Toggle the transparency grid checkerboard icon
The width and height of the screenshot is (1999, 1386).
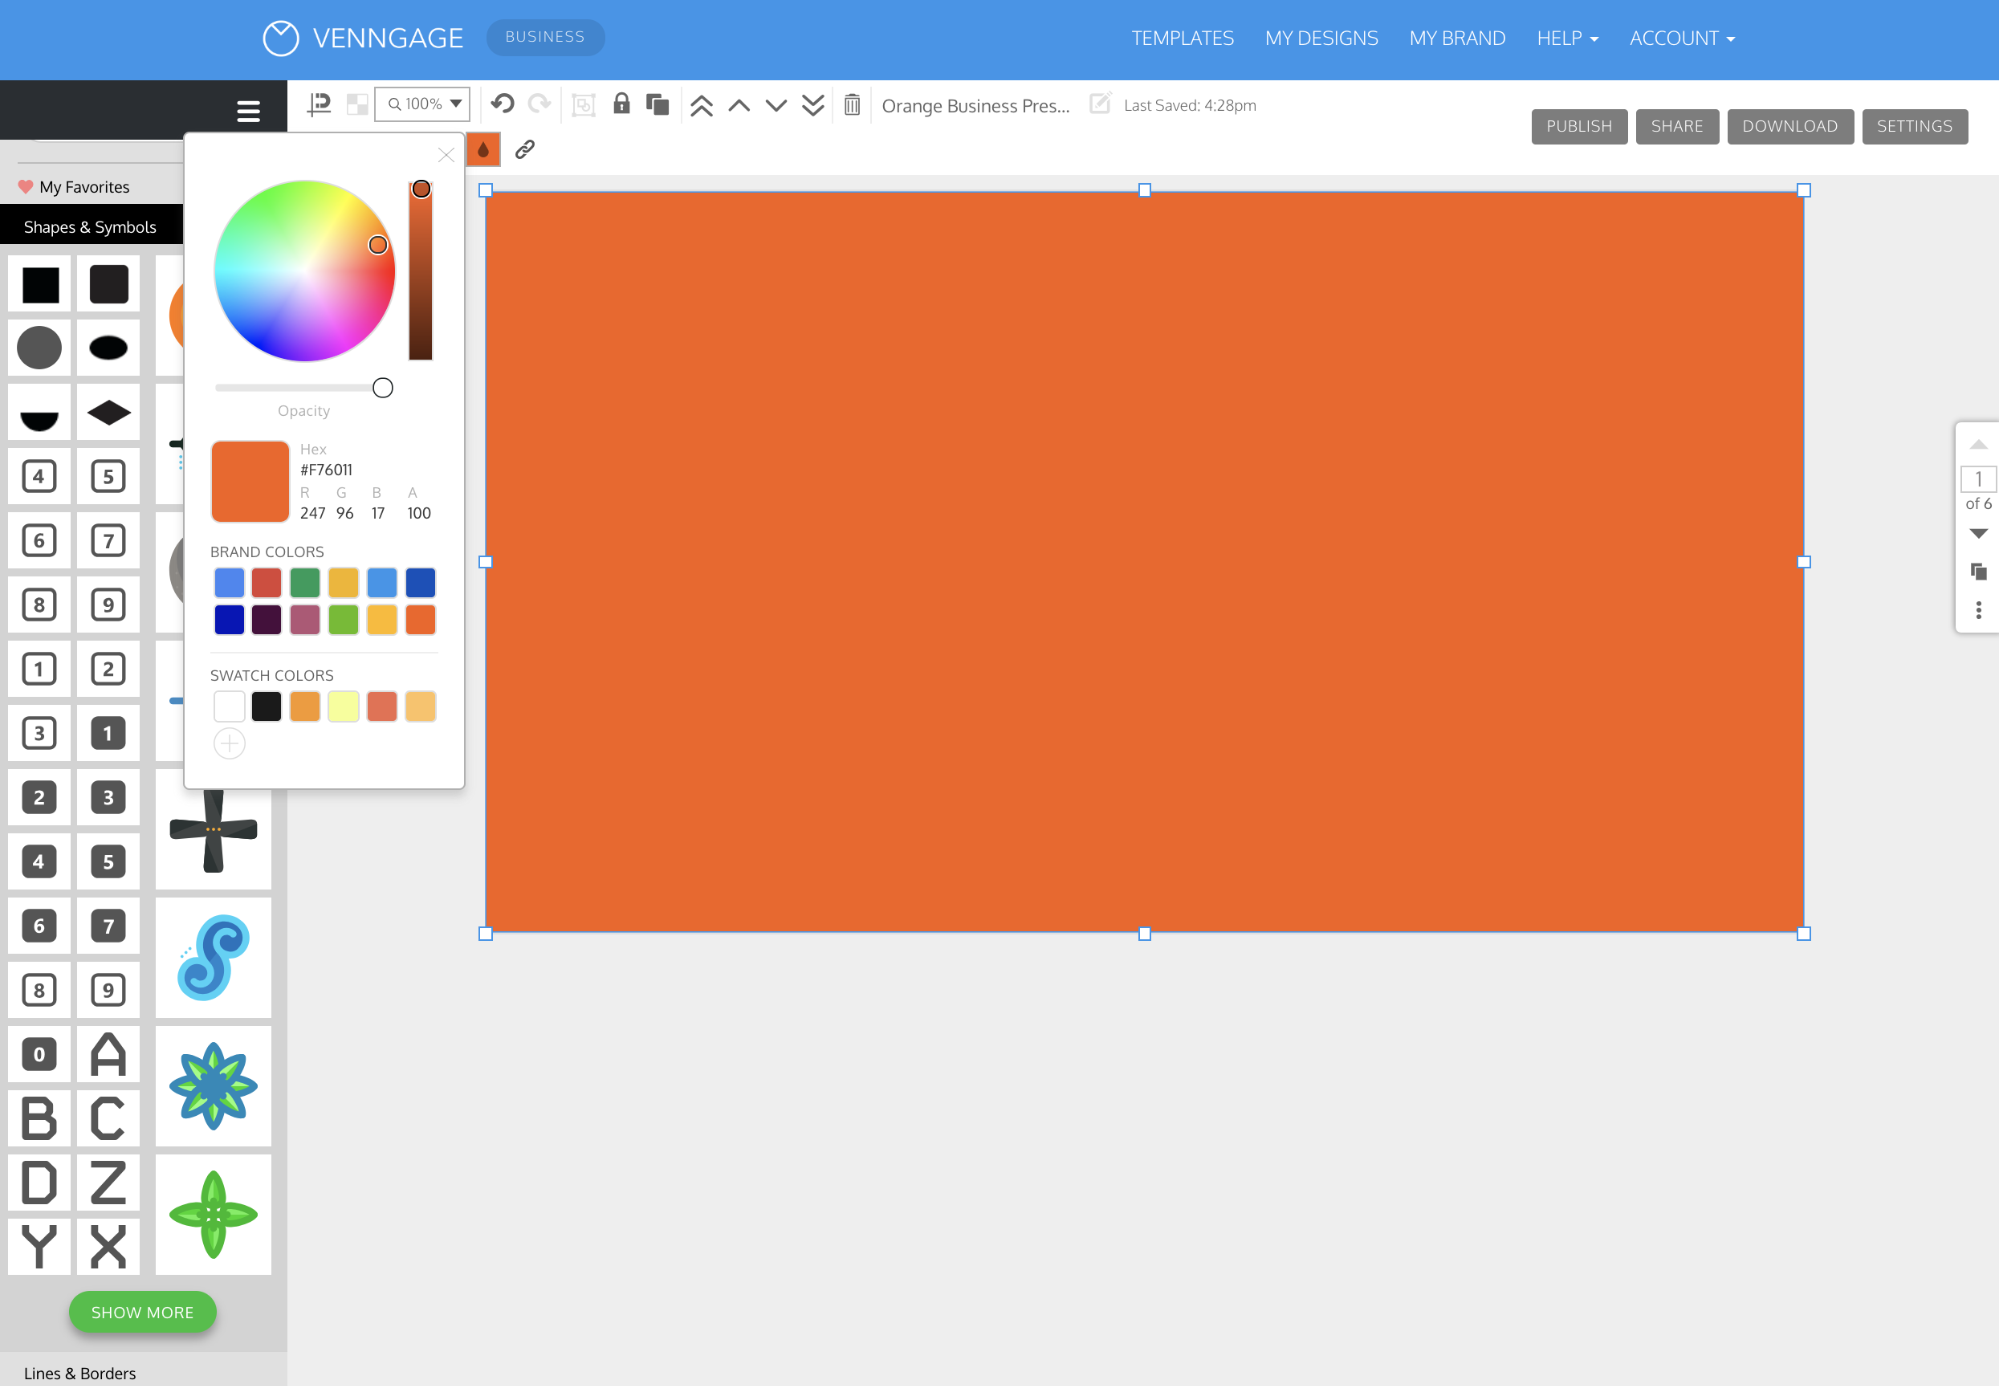point(357,104)
